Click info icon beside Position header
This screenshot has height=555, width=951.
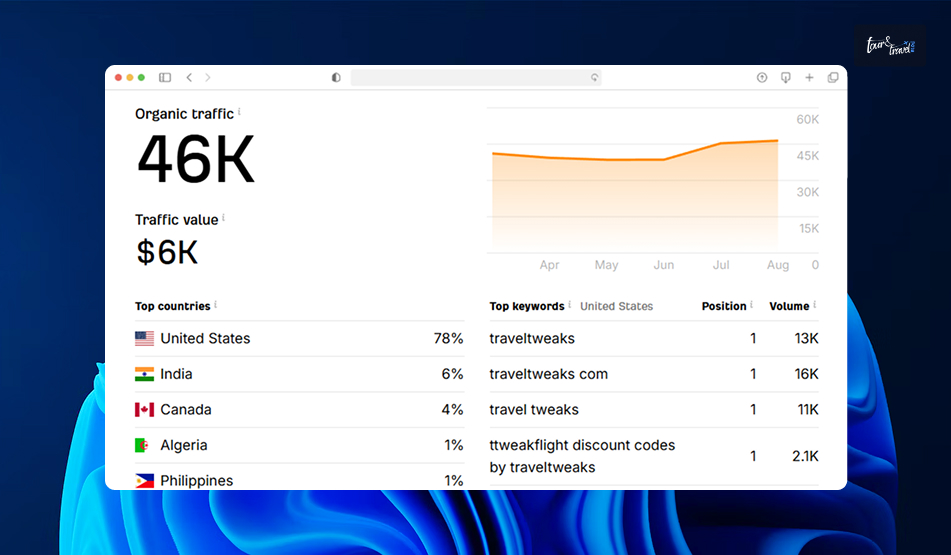[751, 304]
